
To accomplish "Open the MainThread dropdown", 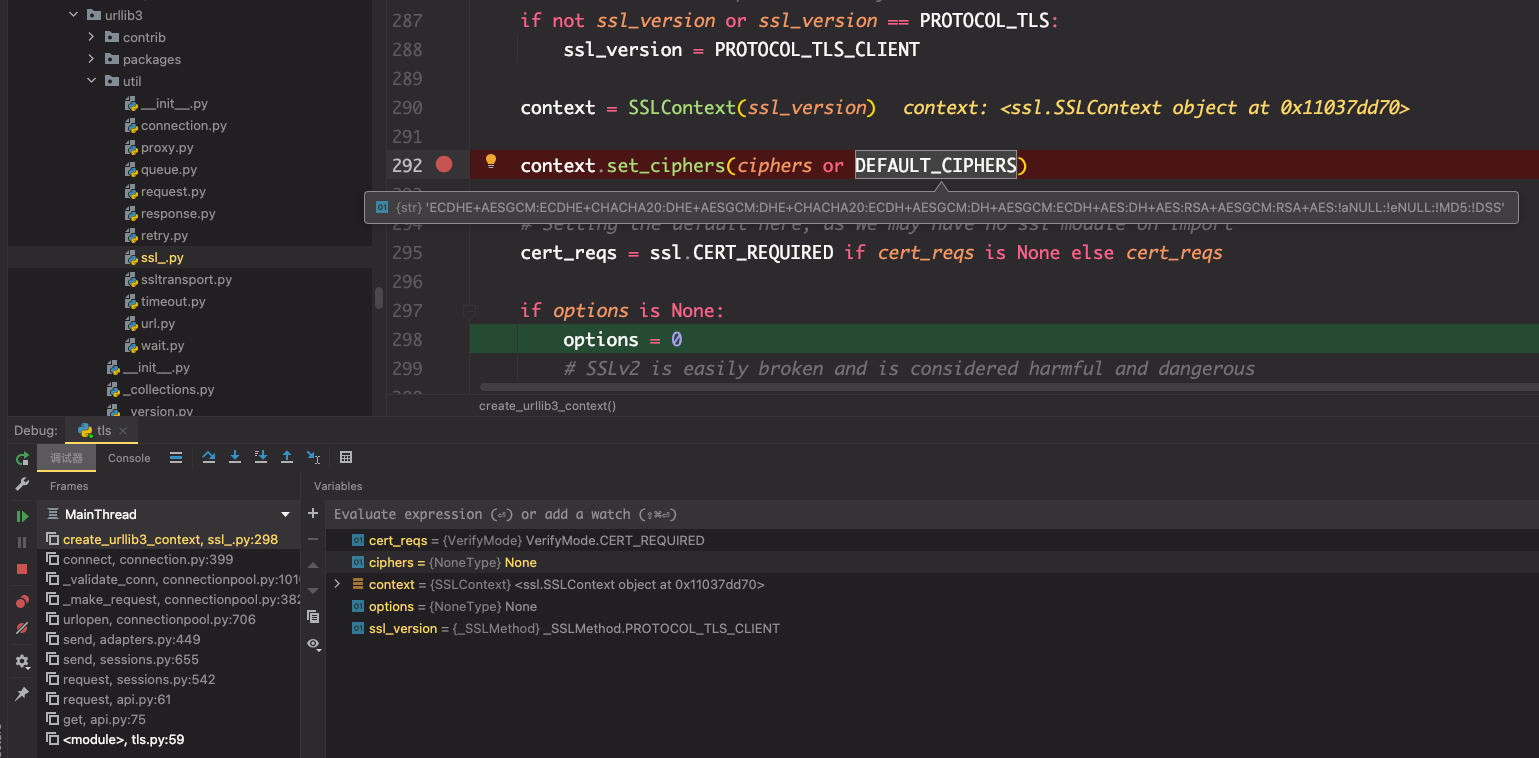I will pos(285,514).
